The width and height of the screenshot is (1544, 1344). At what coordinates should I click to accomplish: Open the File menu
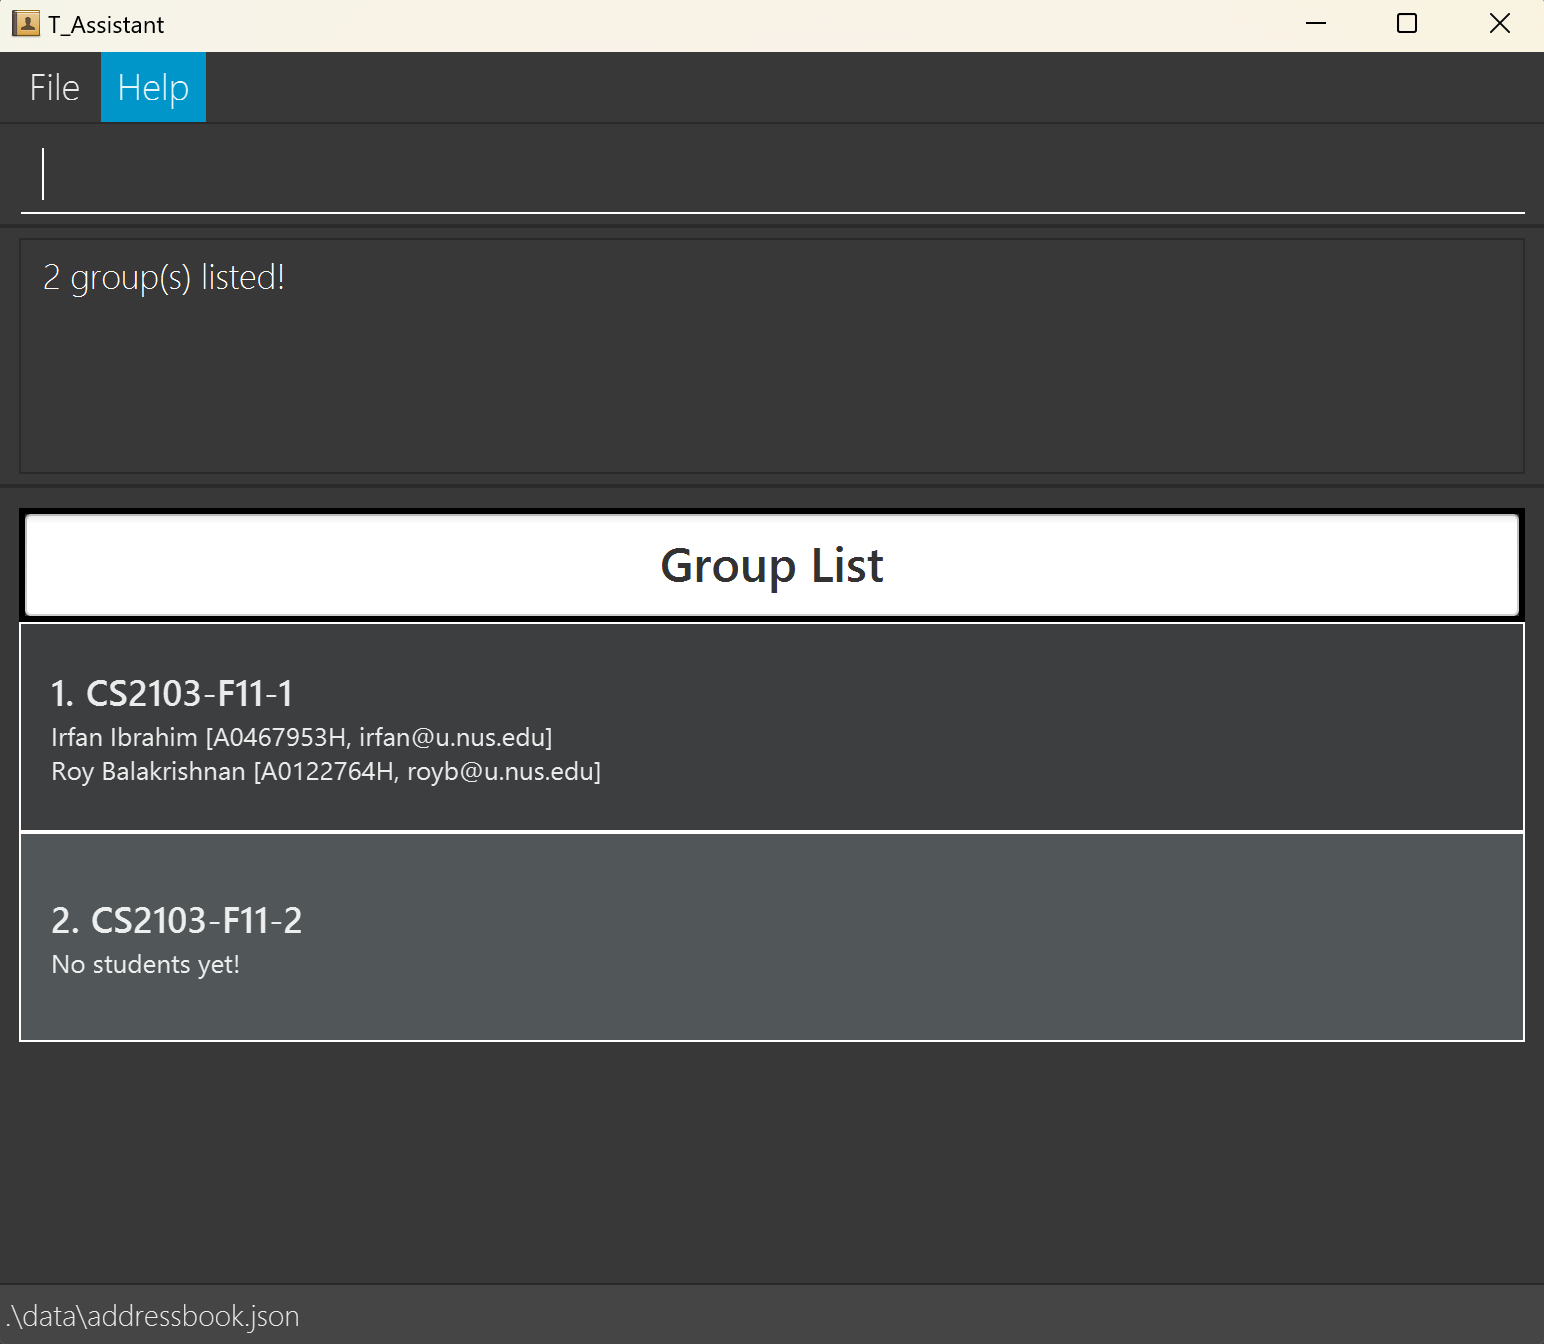[x=54, y=88]
